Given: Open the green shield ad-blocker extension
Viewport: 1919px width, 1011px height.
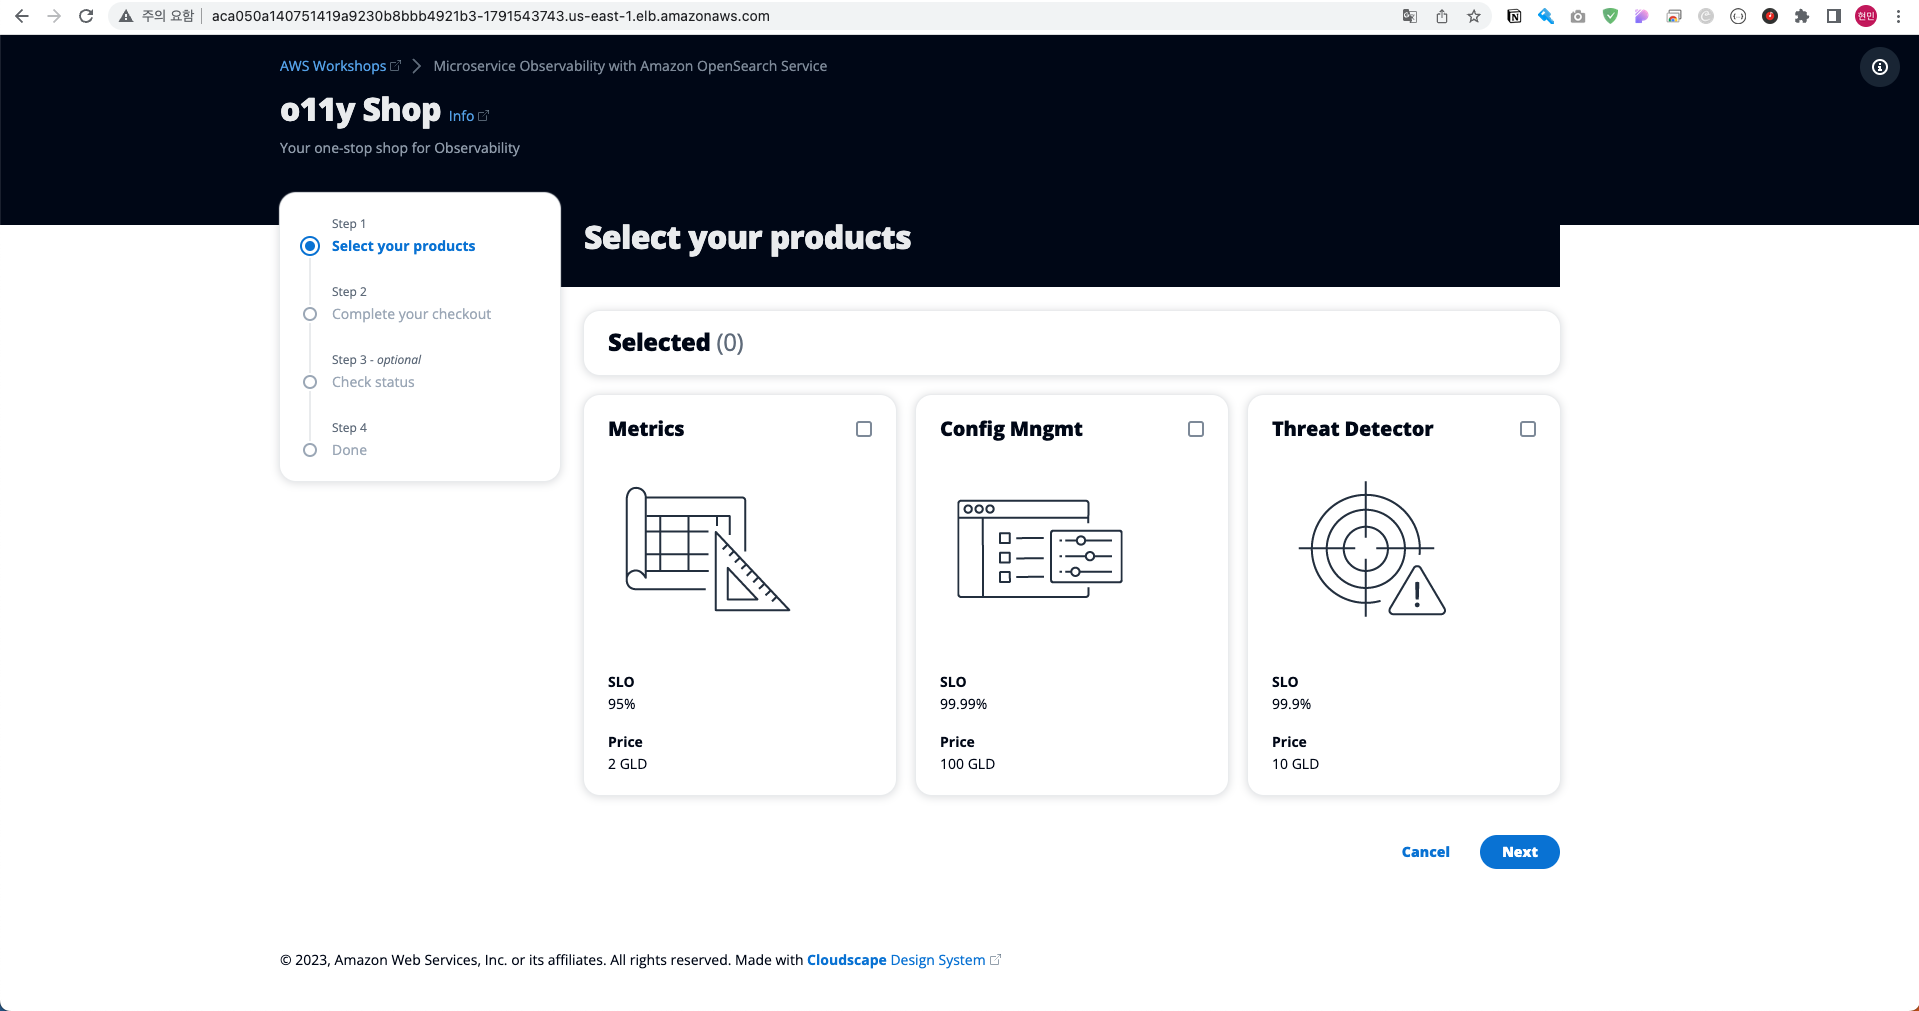Looking at the screenshot, I should pos(1610,16).
